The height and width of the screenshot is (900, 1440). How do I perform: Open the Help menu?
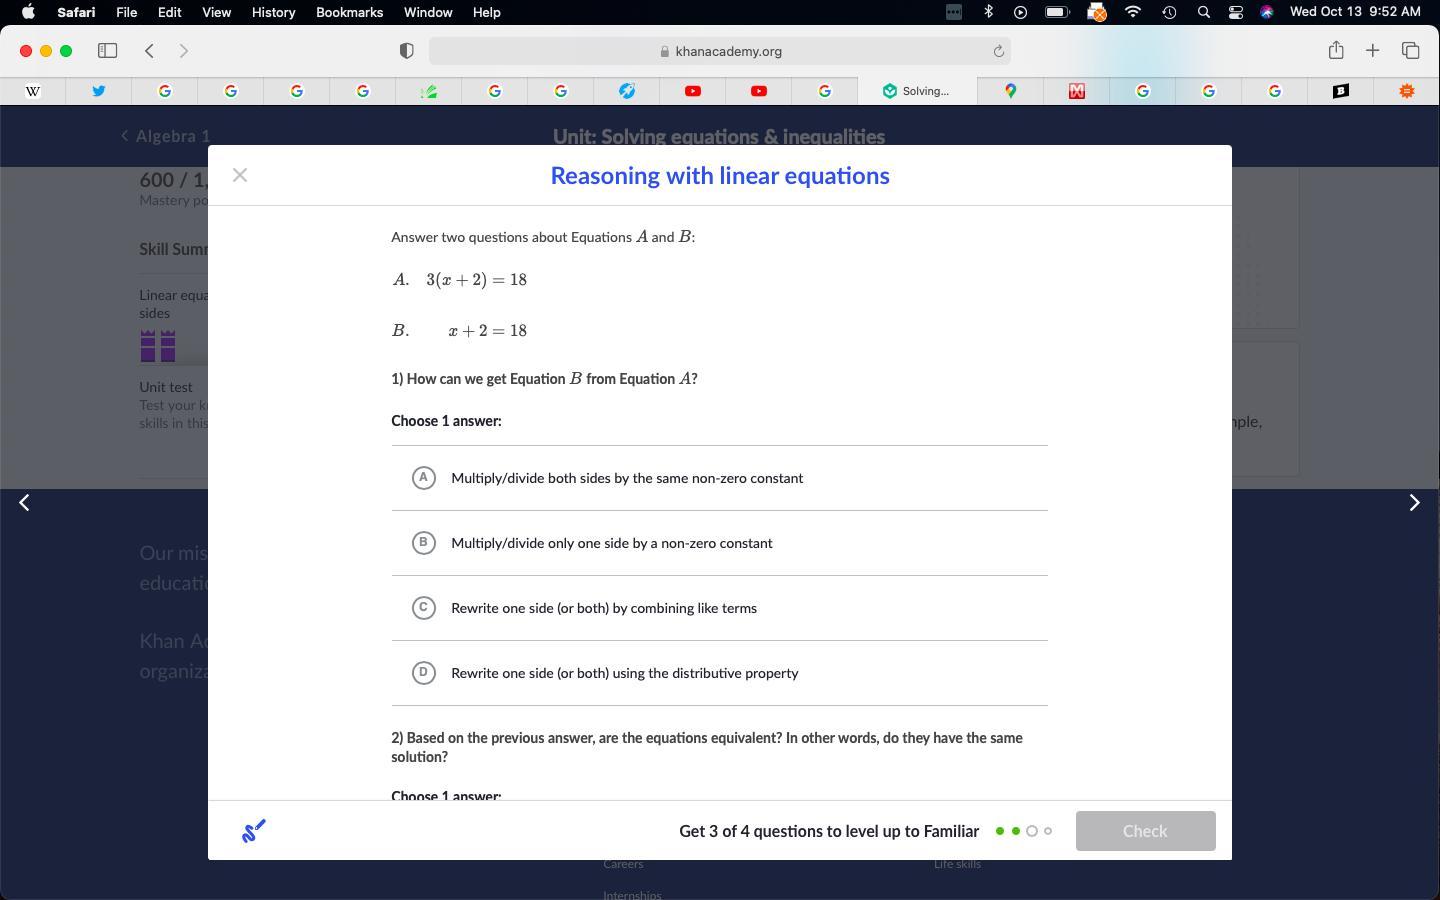click(486, 12)
